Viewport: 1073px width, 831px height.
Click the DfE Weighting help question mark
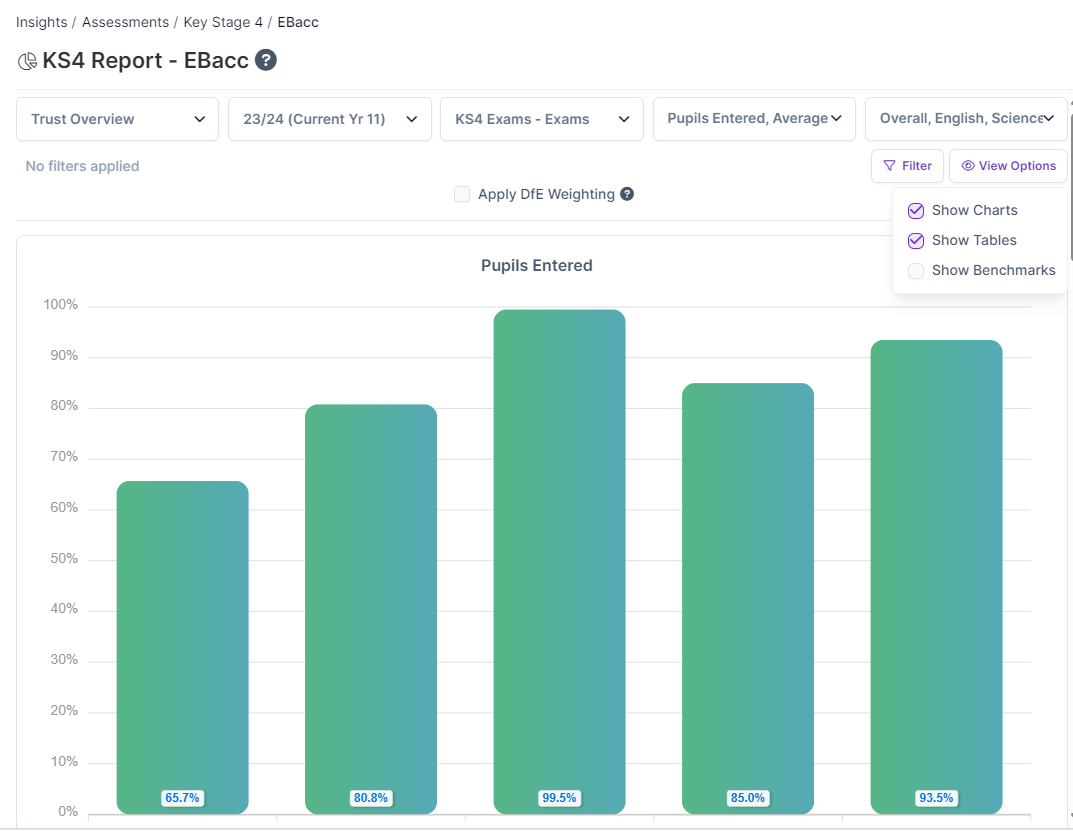[627, 194]
